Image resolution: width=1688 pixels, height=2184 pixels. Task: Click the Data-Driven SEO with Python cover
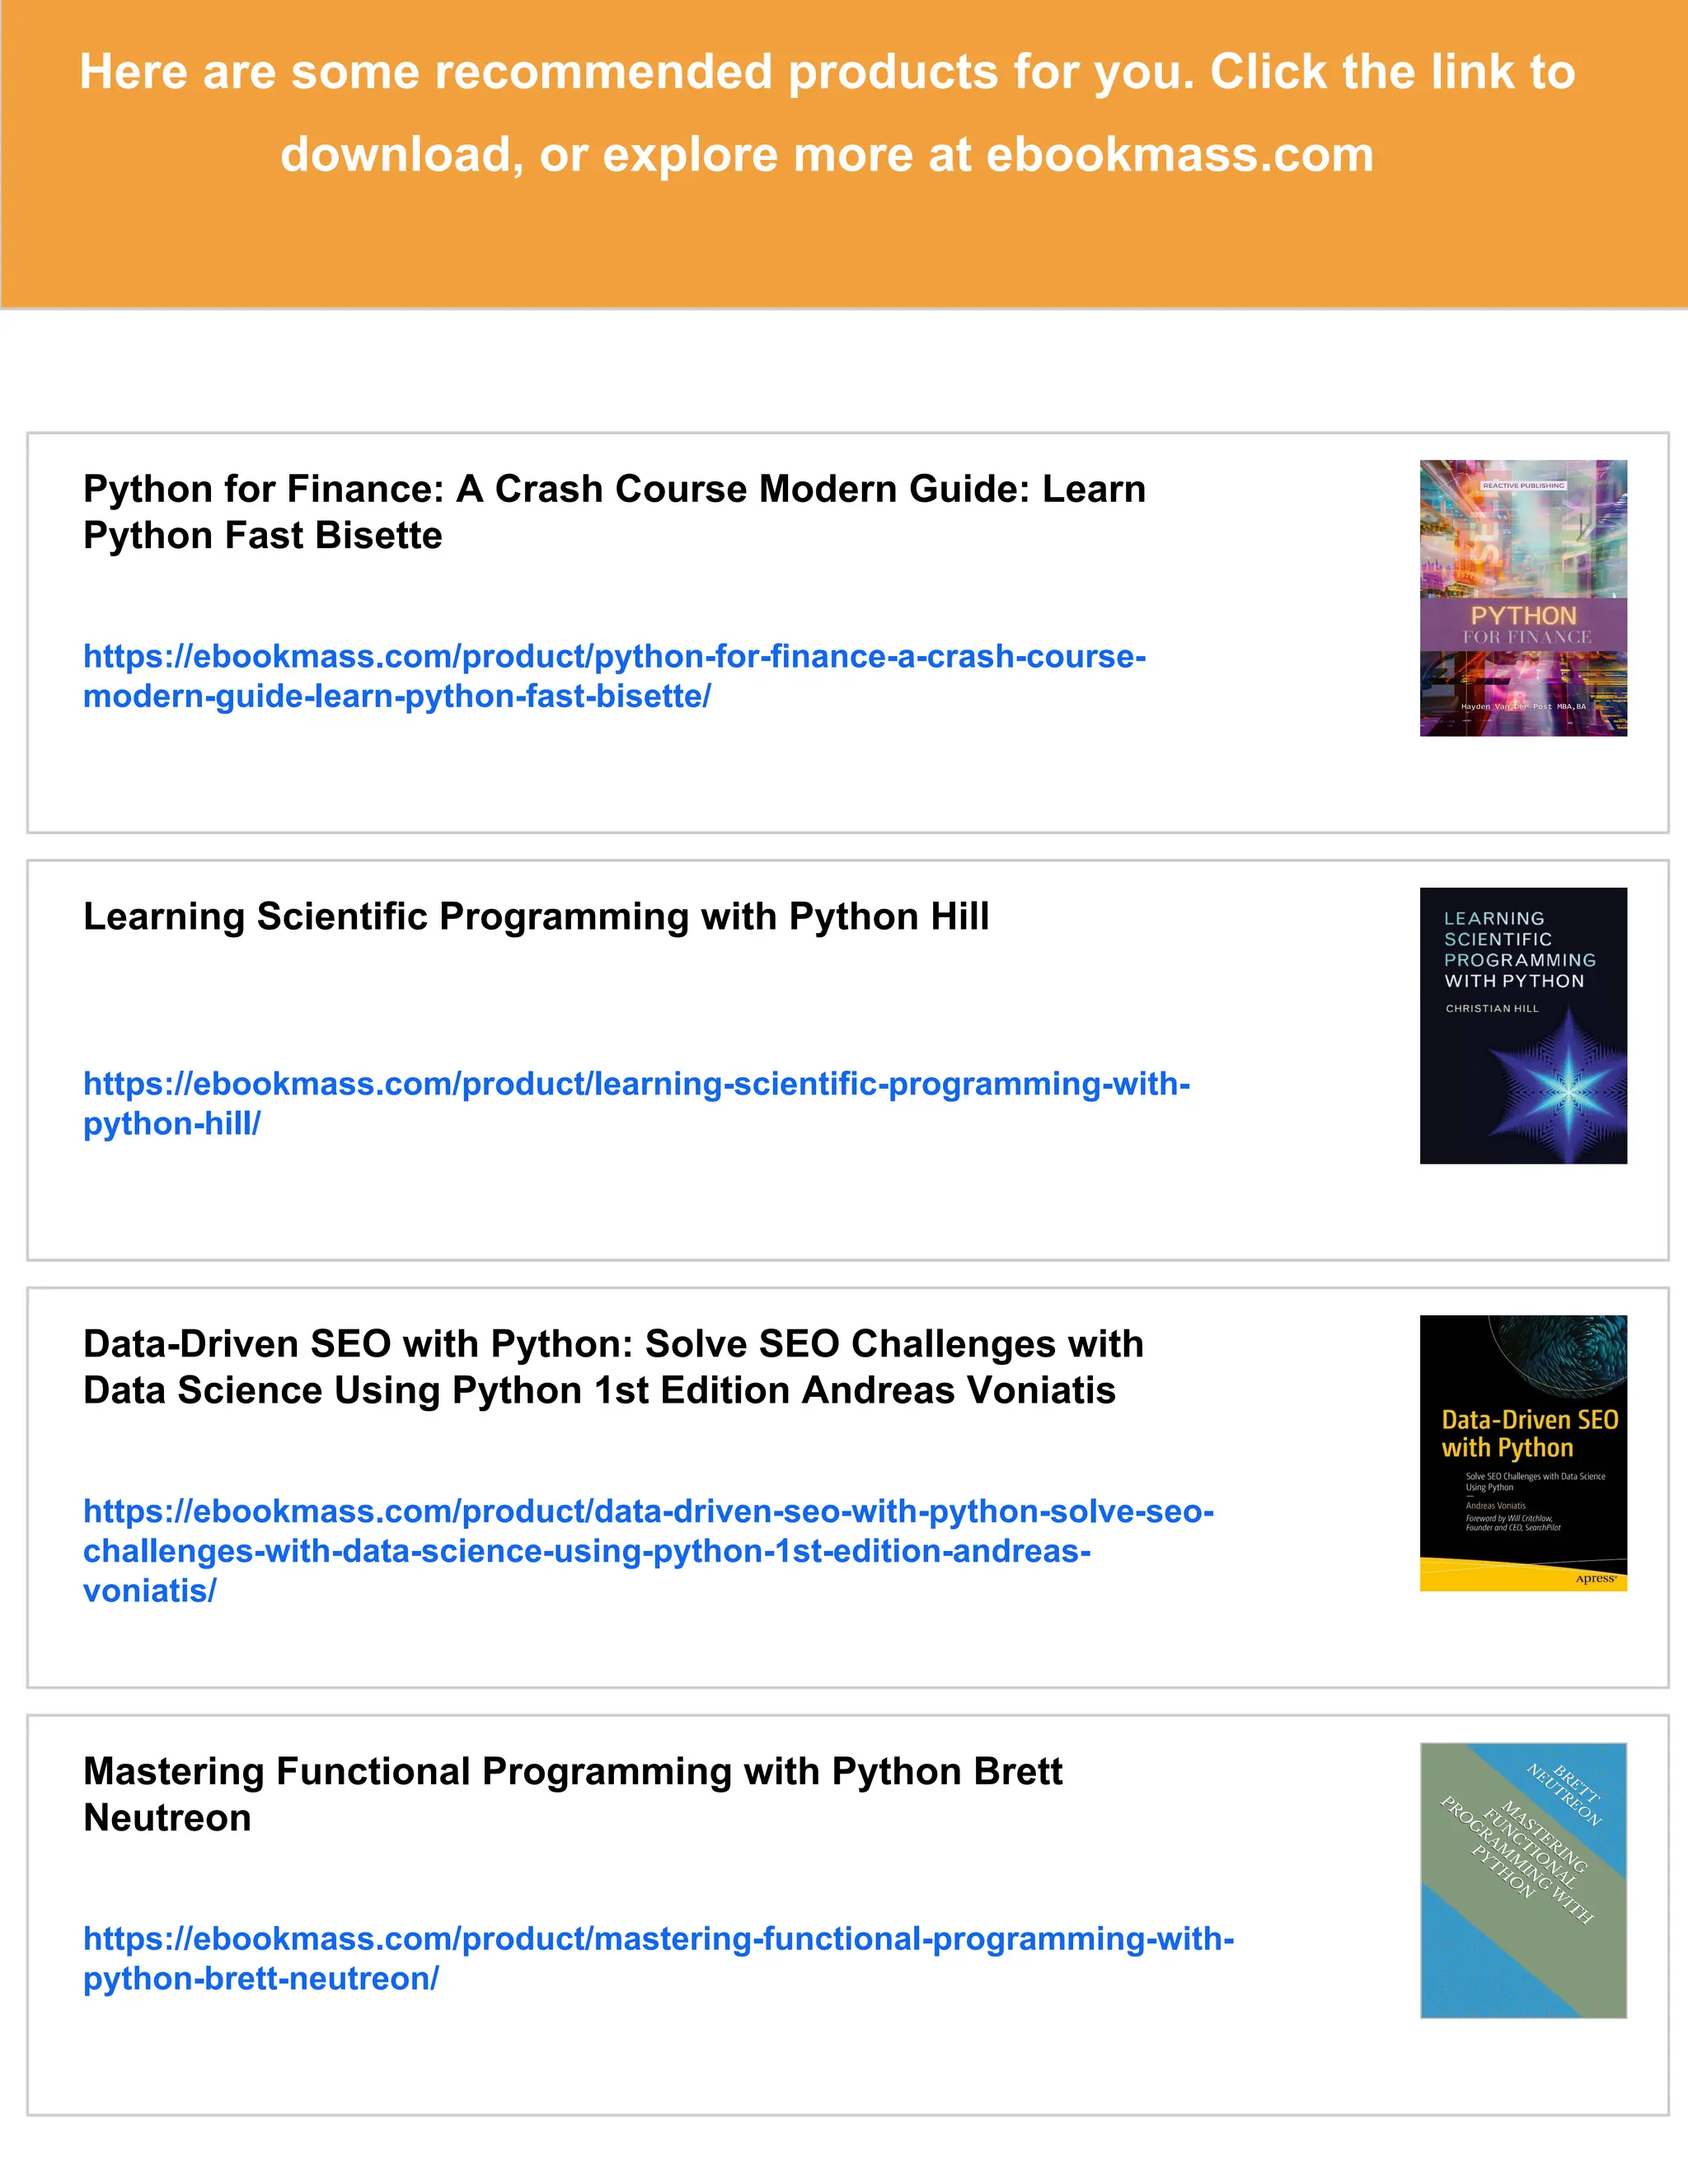tap(1522, 1452)
